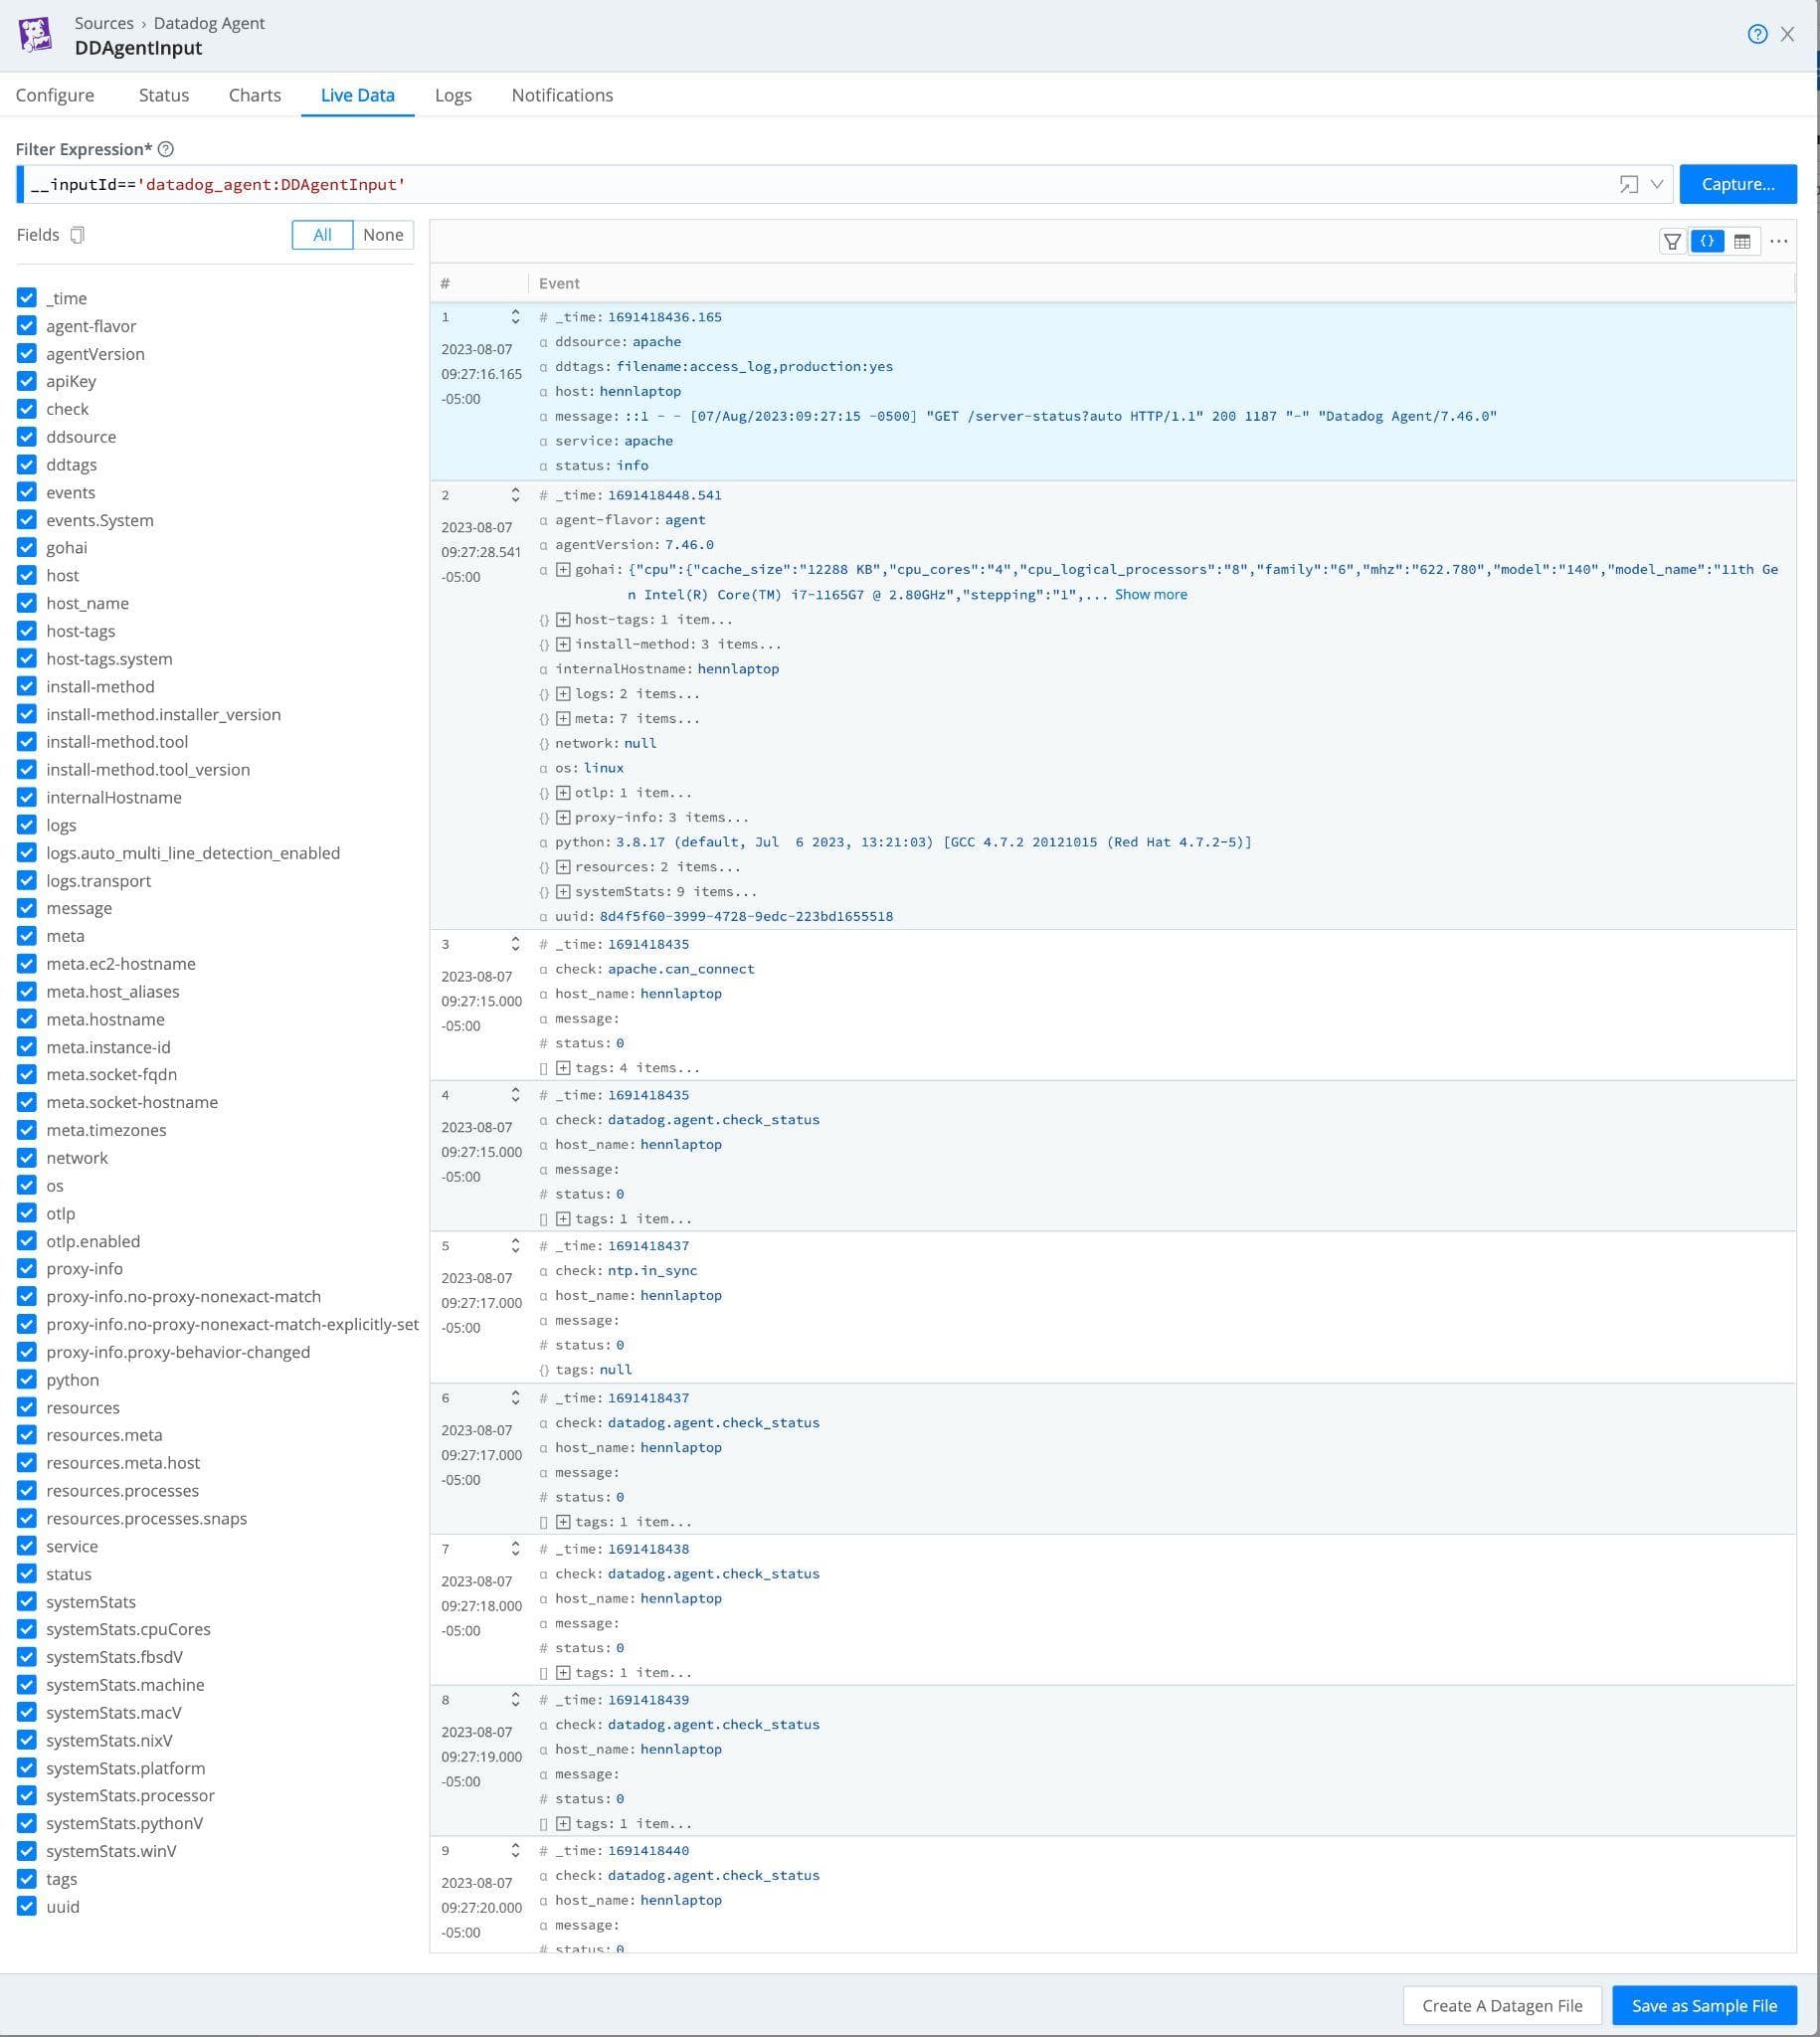1820x2037 pixels.
Task: Click into the Filter Expression input field
Action: point(800,184)
